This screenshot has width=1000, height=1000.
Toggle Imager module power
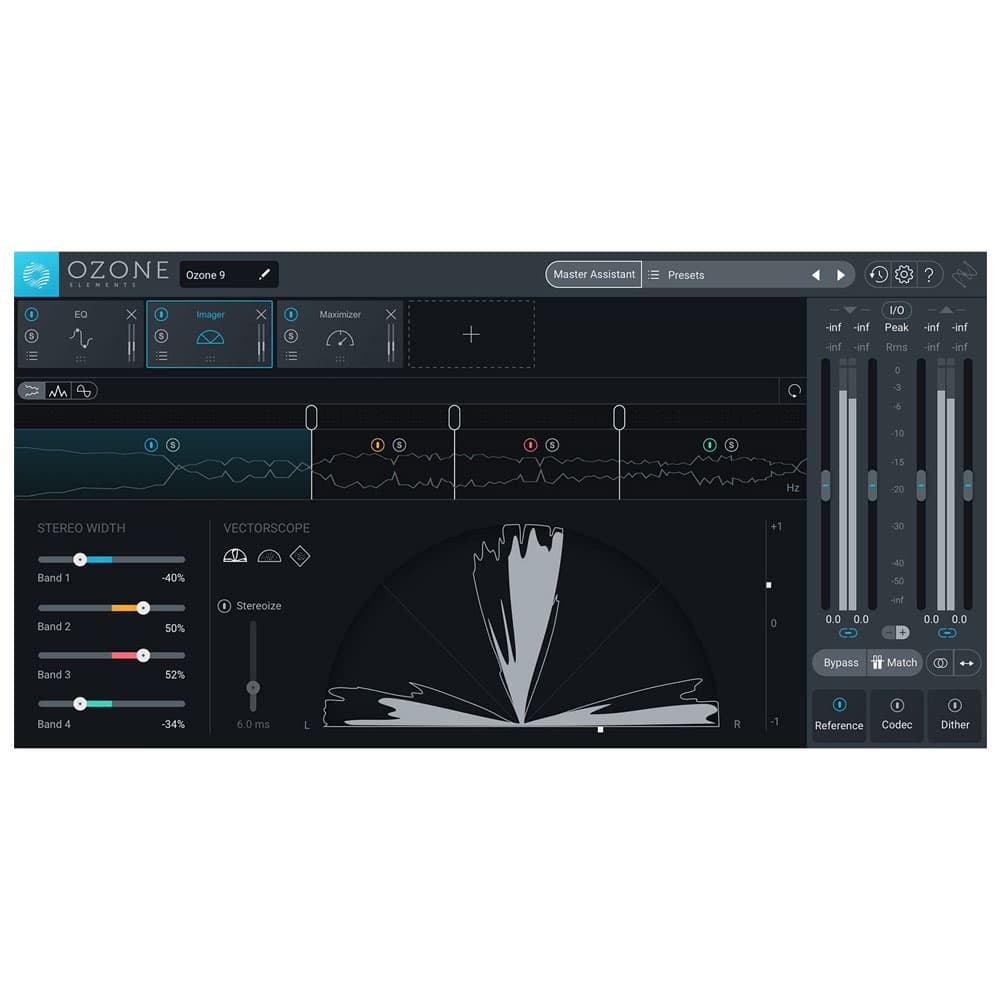pos(161,314)
